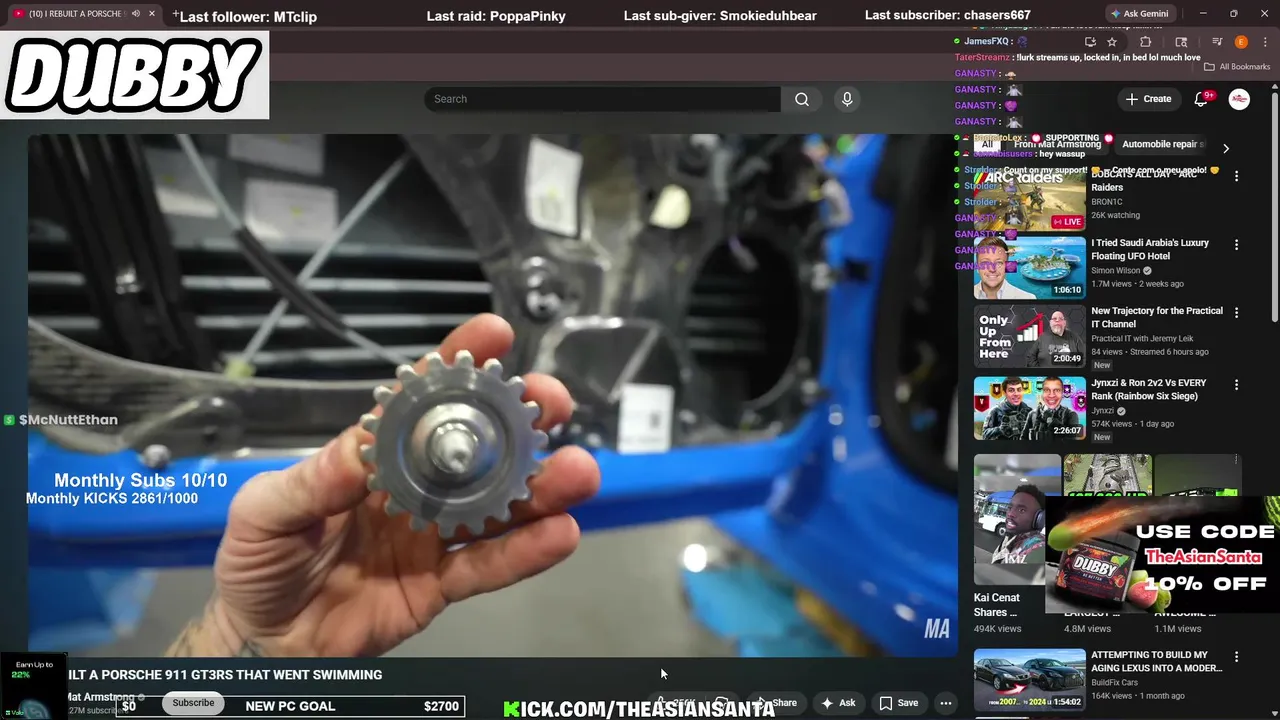Open the Chrome profile E avatar
Image resolution: width=1280 pixels, height=720 pixels.
point(1241,42)
